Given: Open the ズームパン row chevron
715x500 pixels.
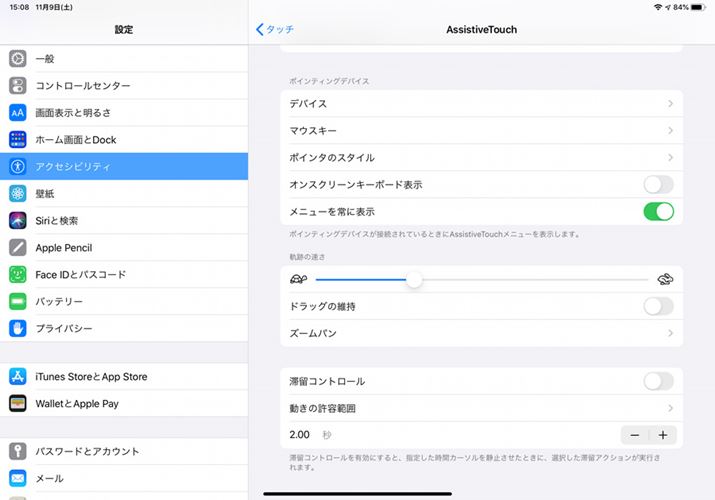Looking at the screenshot, I should click(670, 333).
